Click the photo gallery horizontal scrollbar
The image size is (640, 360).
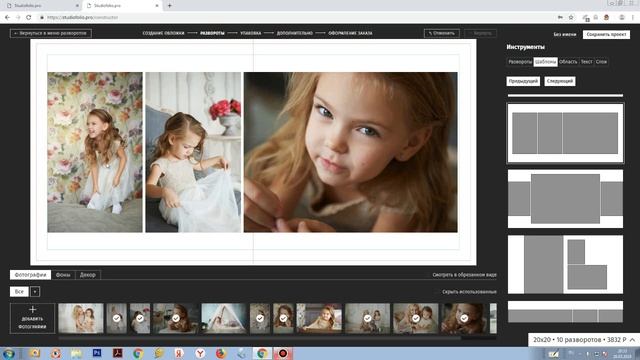coord(260,338)
